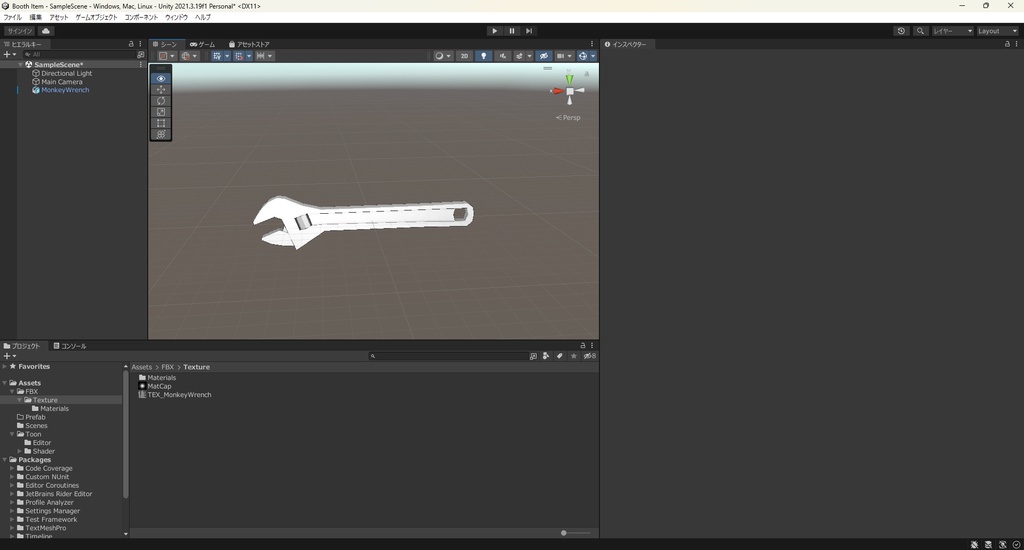Start Play mode with play button
Image resolution: width=1024 pixels, height=550 pixels.
tap(494, 31)
